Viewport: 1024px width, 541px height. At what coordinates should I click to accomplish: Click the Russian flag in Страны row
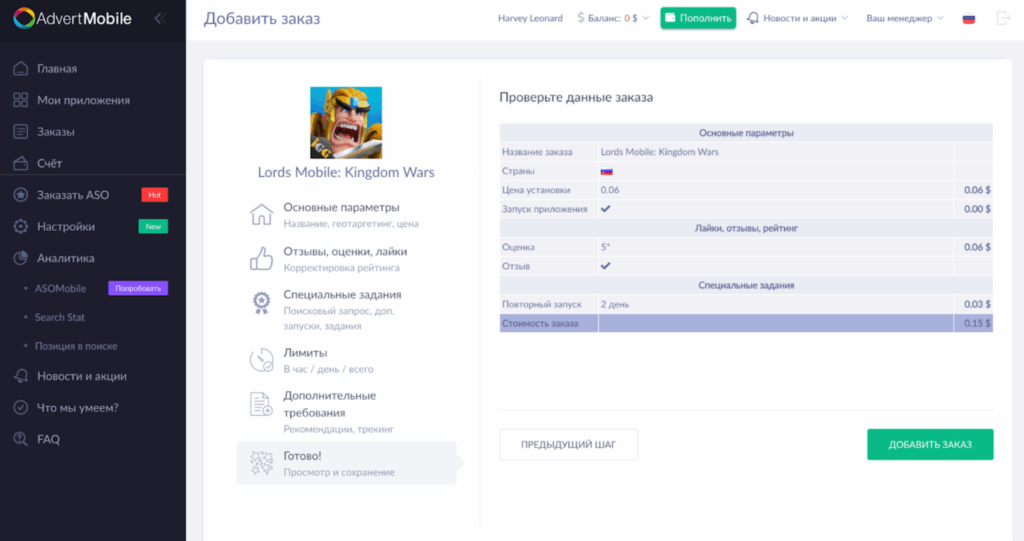click(607, 171)
